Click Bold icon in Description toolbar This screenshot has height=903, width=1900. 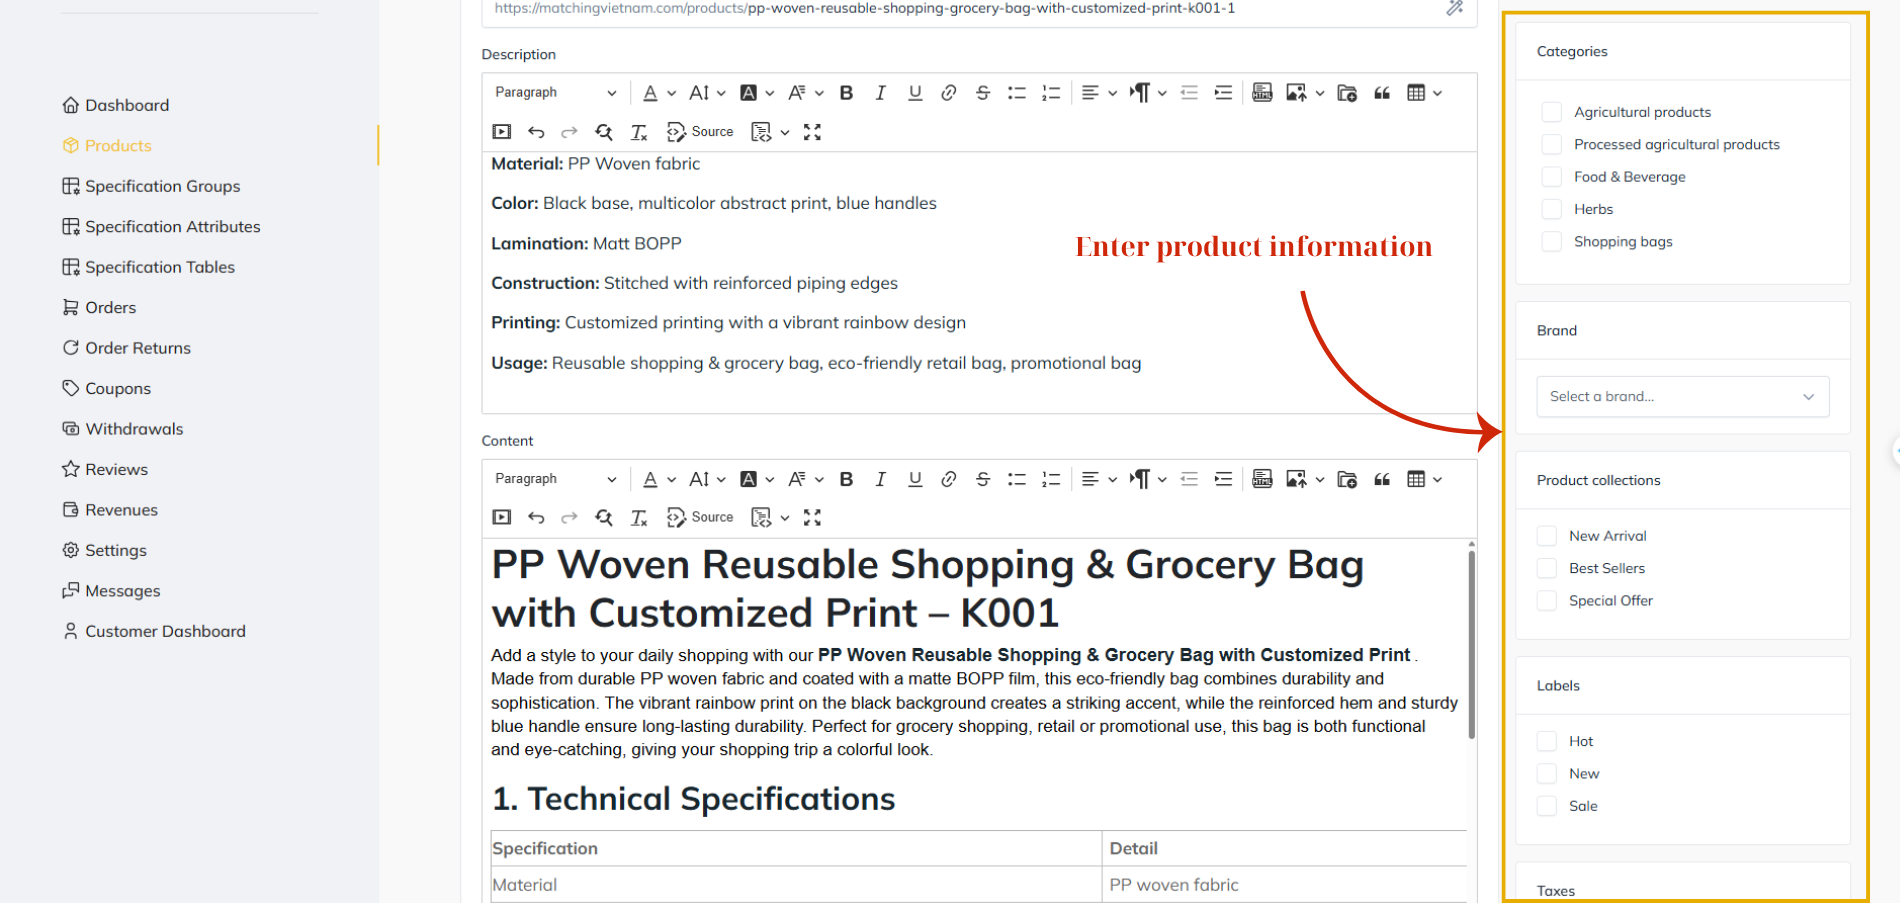[846, 93]
